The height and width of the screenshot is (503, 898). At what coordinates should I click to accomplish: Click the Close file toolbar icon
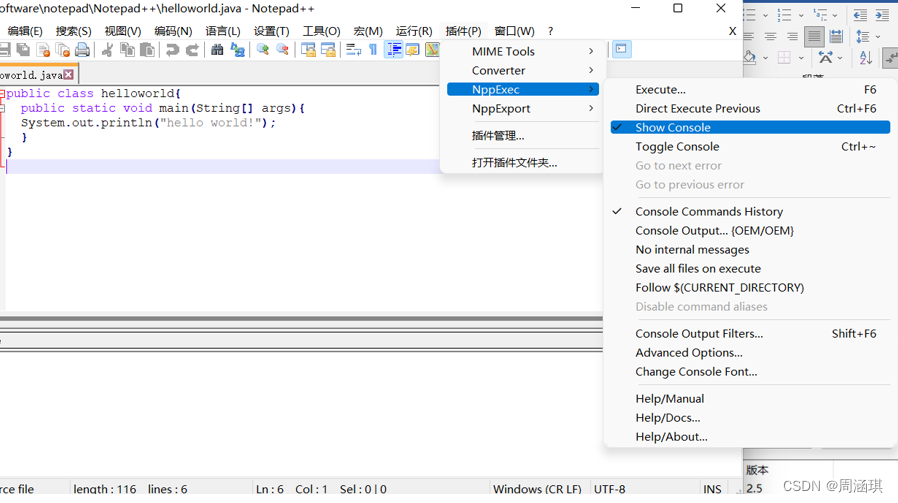pyautogui.click(x=43, y=50)
